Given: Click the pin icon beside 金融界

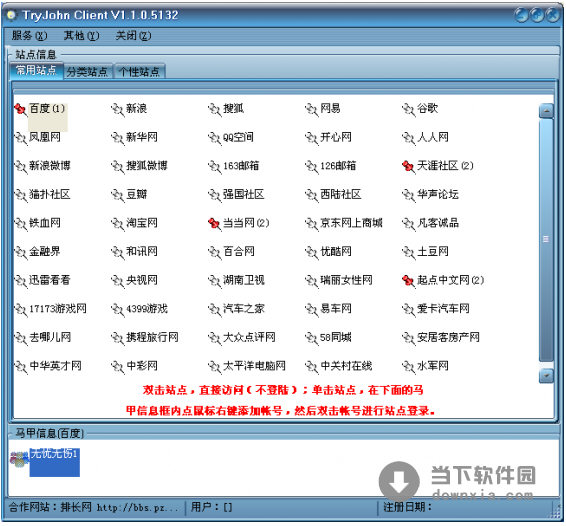Looking at the screenshot, I should (x=20, y=252).
